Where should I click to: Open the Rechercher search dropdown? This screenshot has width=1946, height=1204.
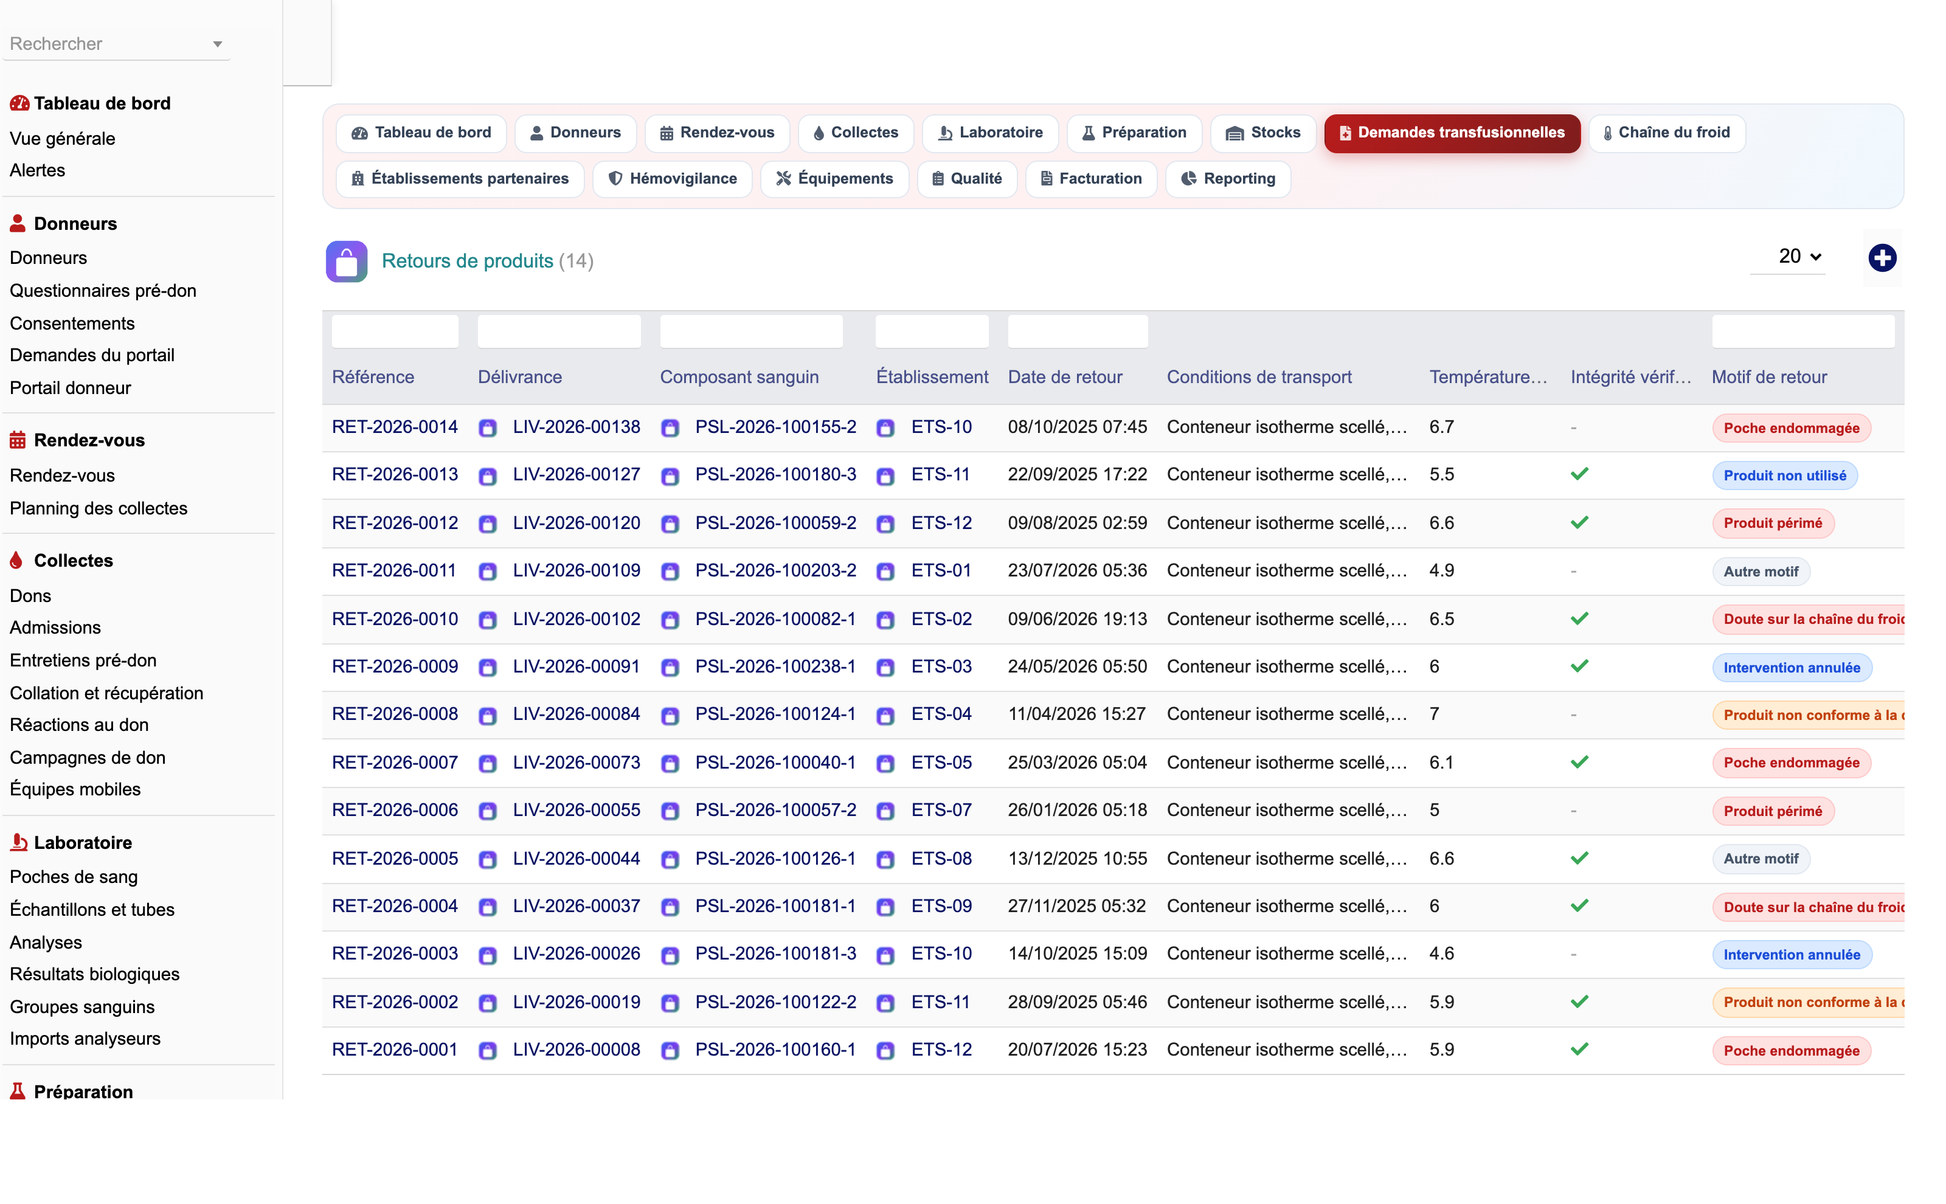pos(117,44)
